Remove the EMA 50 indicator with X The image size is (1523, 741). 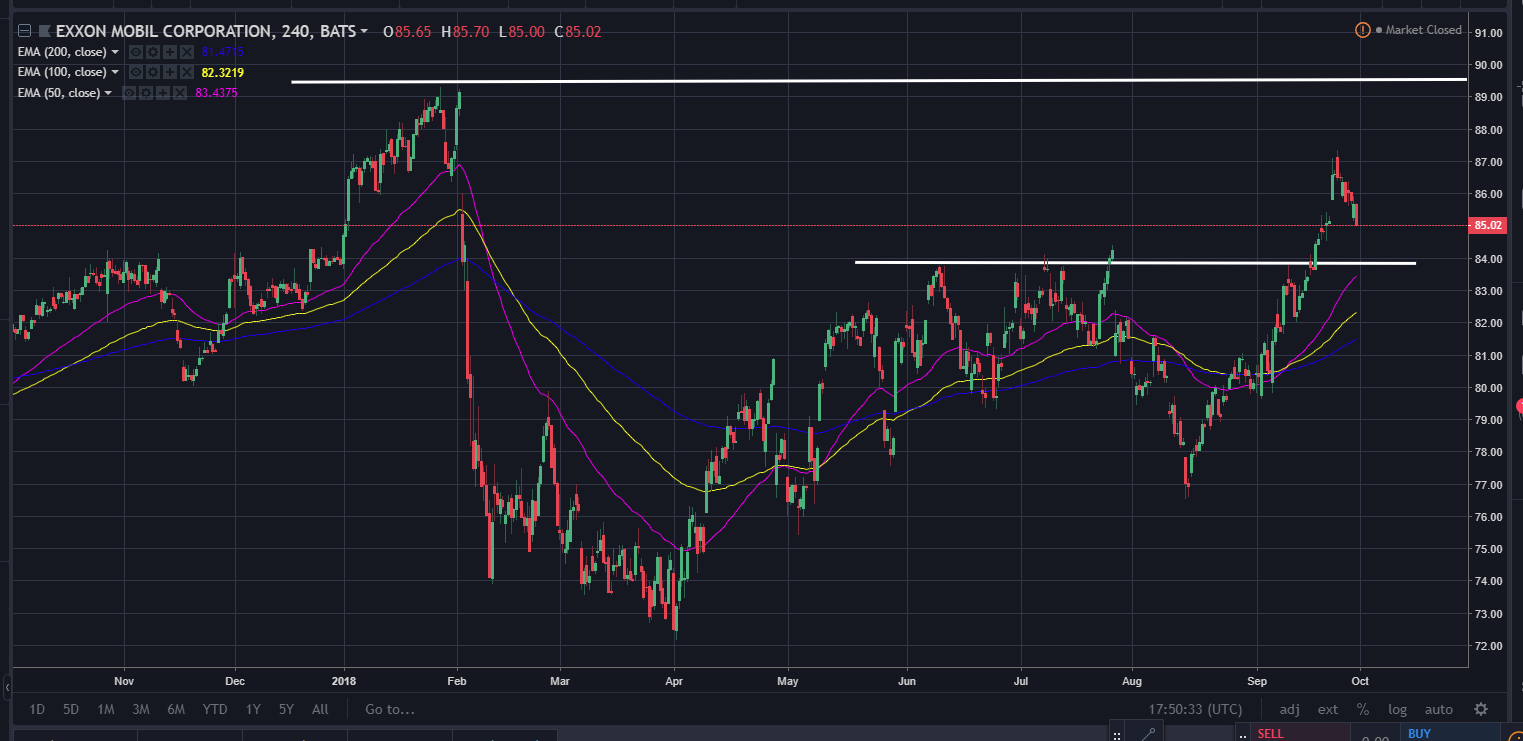(x=180, y=93)
